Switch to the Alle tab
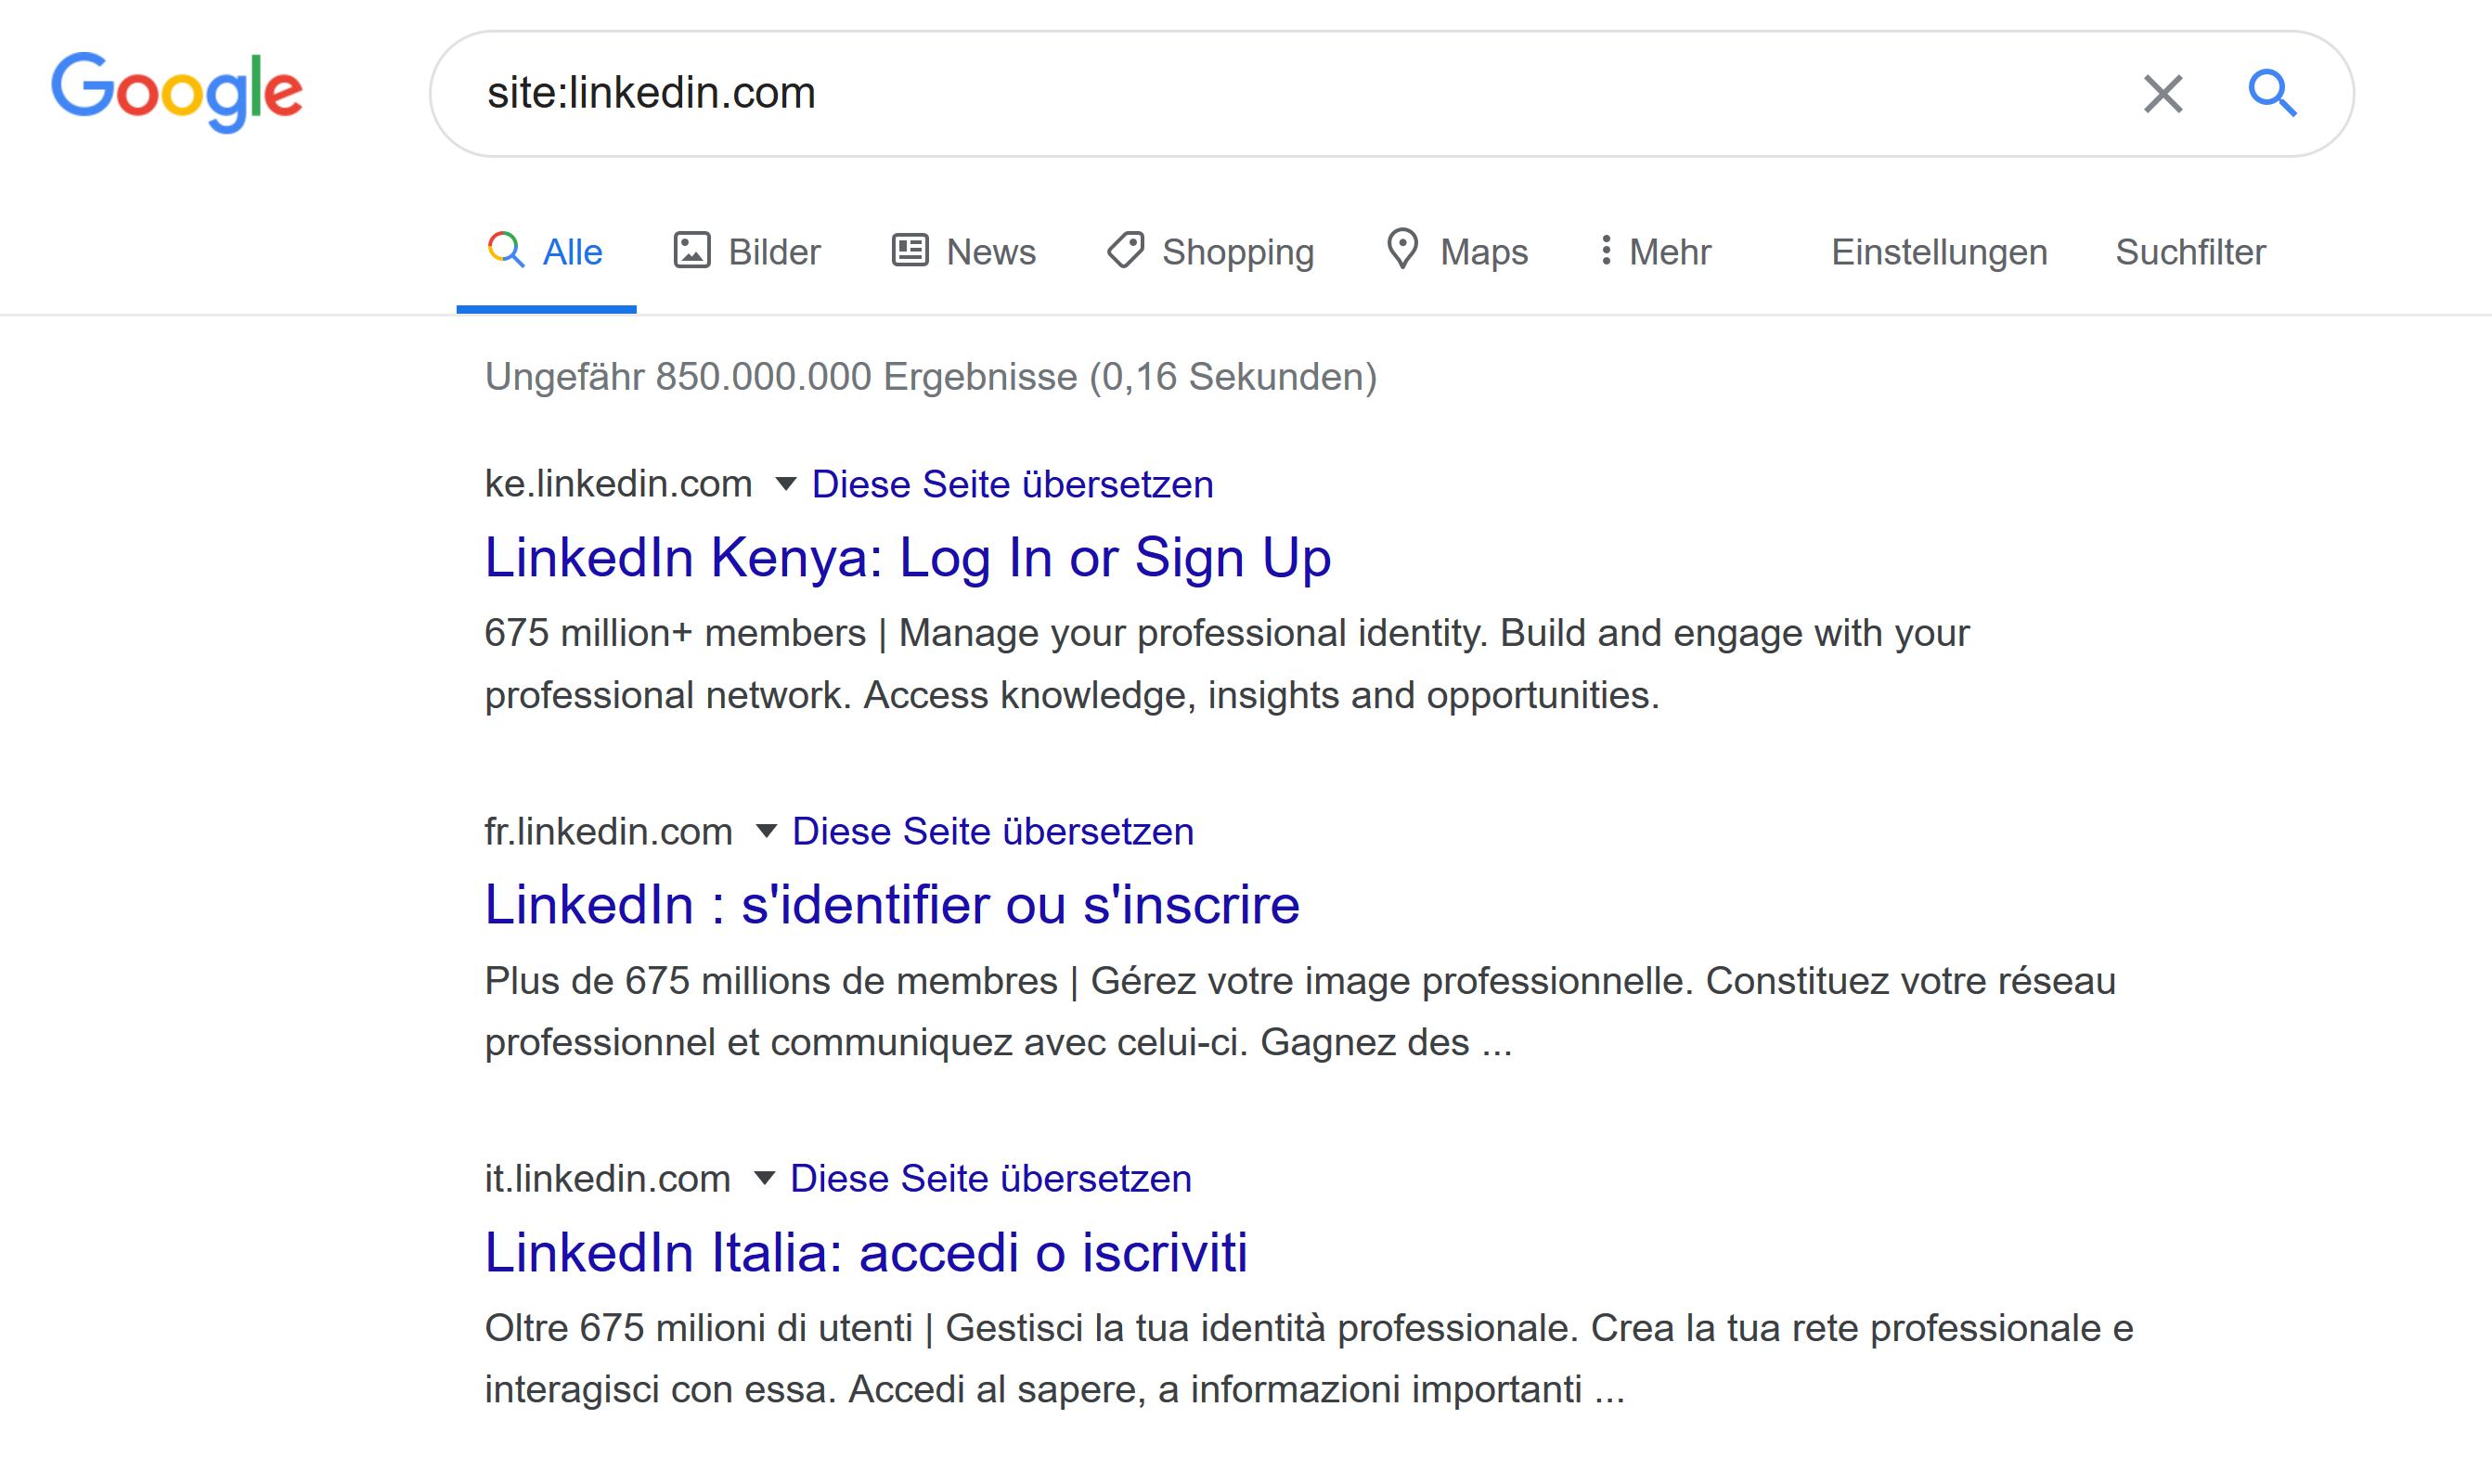This screenshot has height=1484, width=2492. pyautogui.click(x=546, y=251)
